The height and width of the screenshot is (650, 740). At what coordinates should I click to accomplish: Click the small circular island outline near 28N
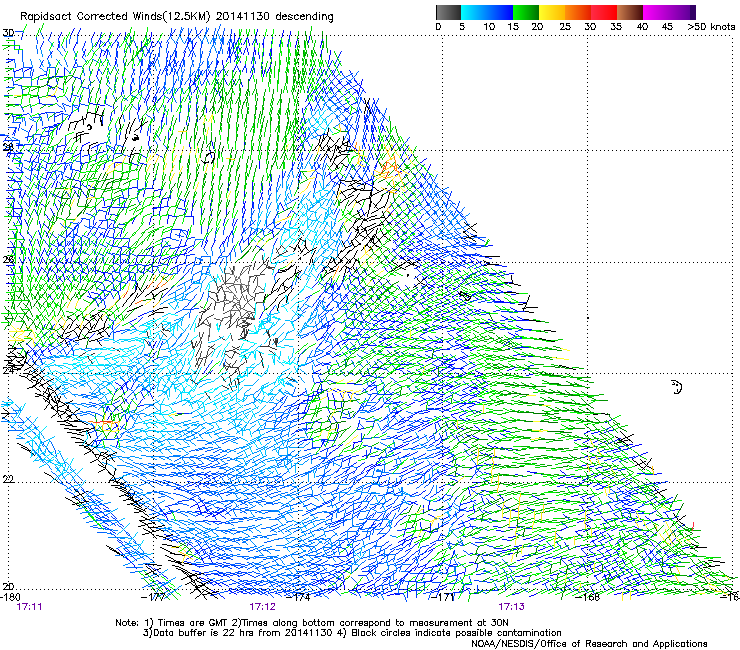[208, 157]
